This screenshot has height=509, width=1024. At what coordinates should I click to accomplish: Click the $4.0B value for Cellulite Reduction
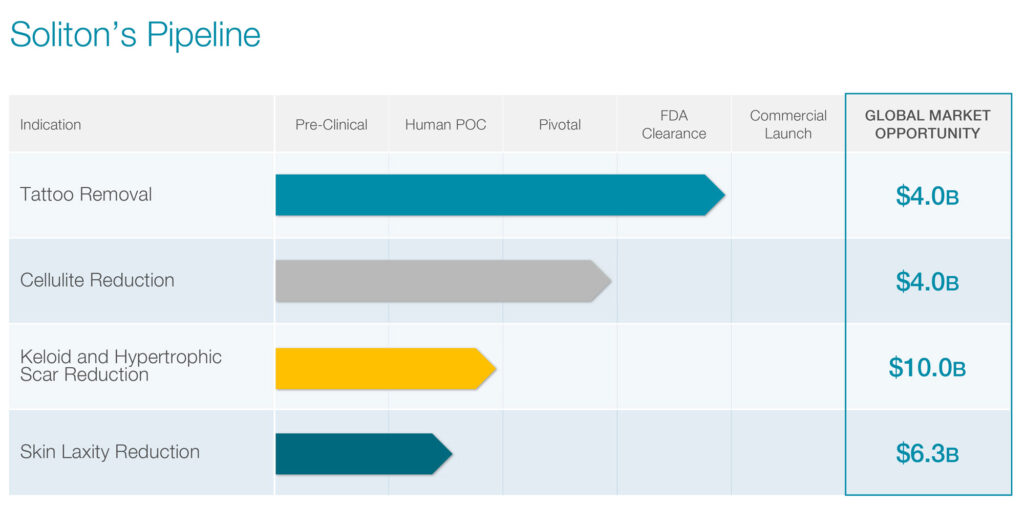[927, 282]
